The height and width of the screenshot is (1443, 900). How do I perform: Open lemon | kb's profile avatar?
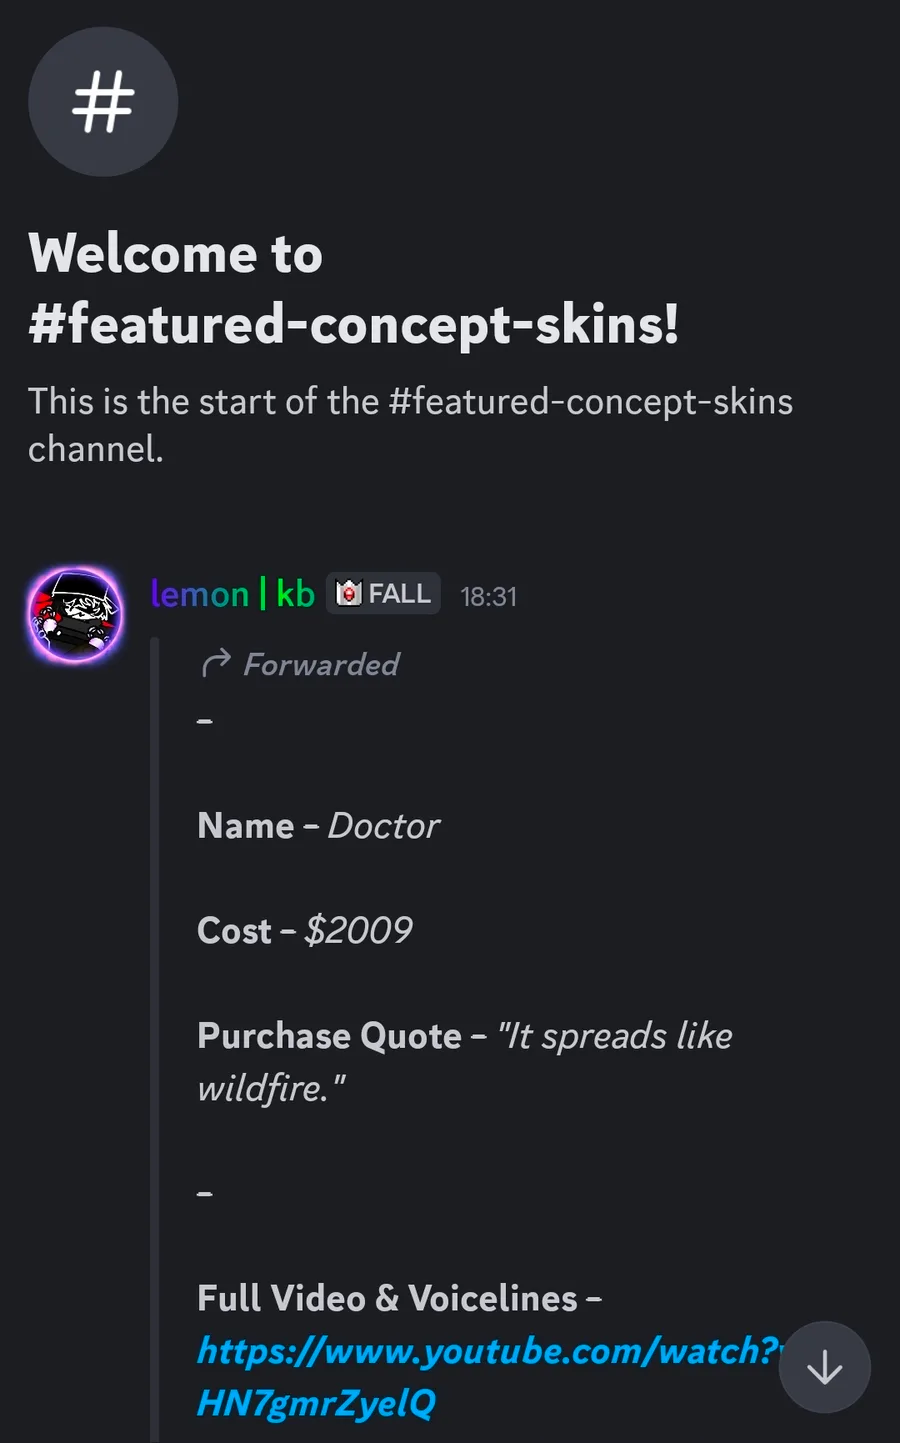pos(76,615)
